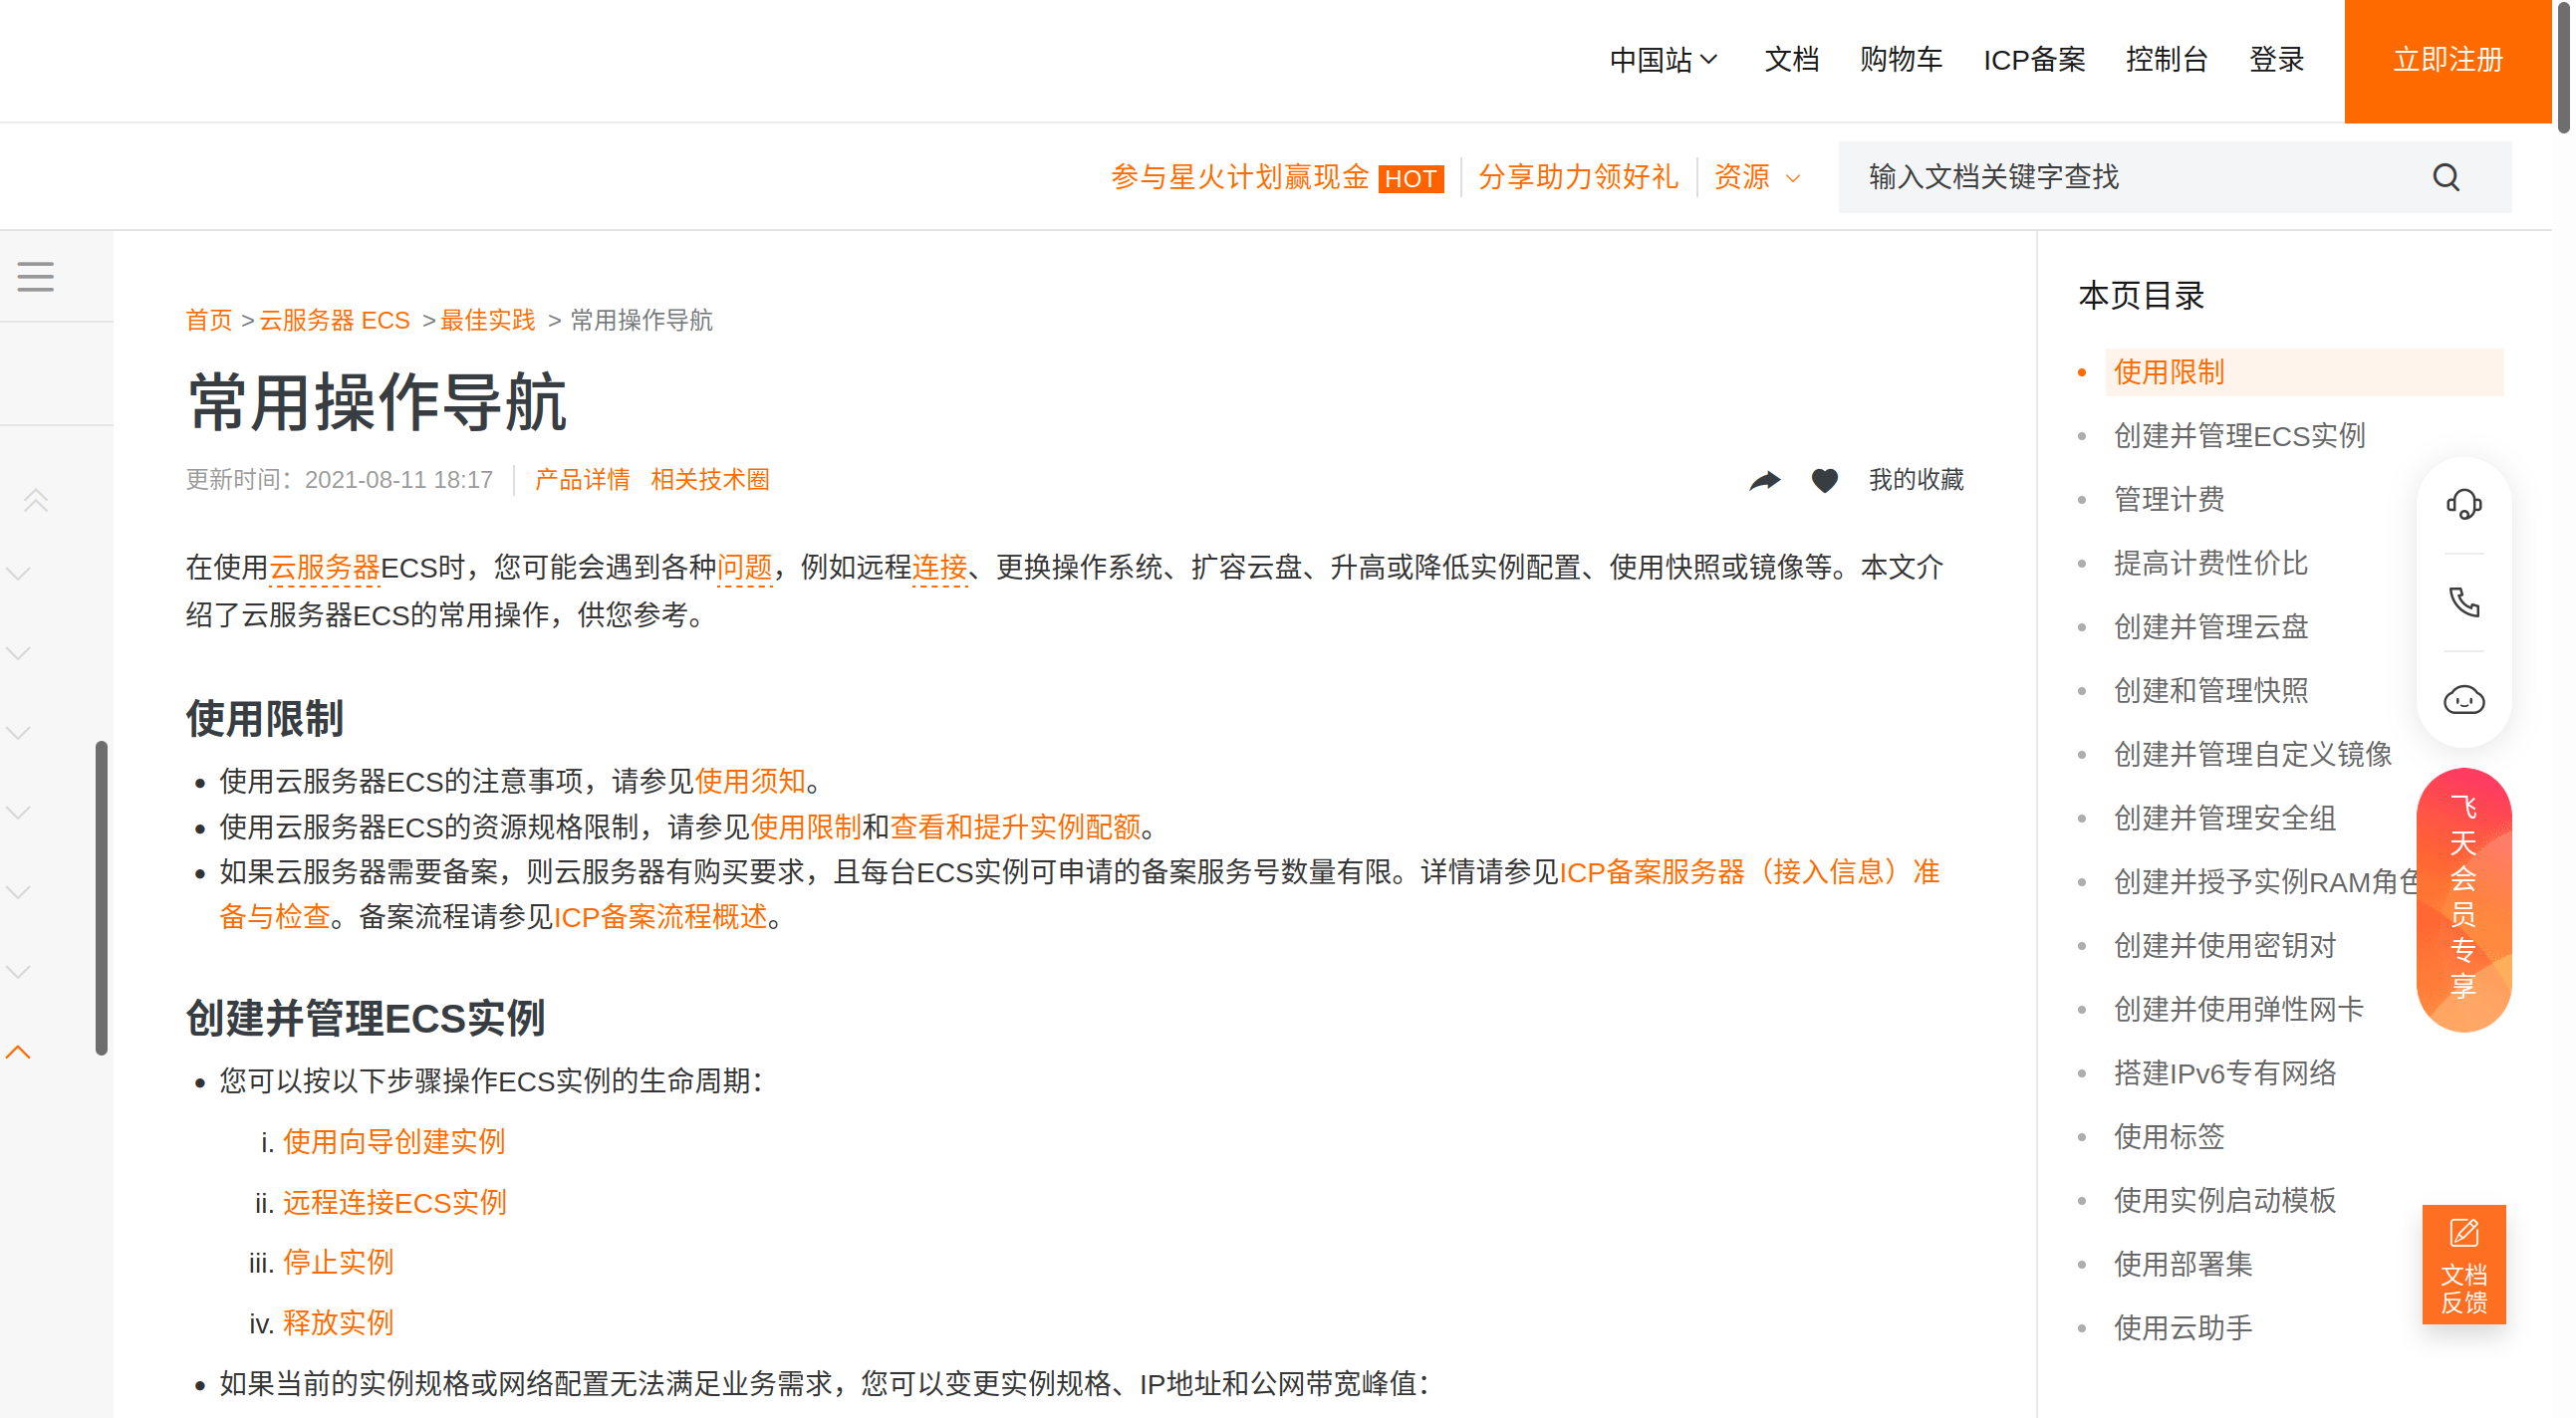Open the headset customer service icon
Screen dimensions: 2576x1418
click(x=2463, y=504)
